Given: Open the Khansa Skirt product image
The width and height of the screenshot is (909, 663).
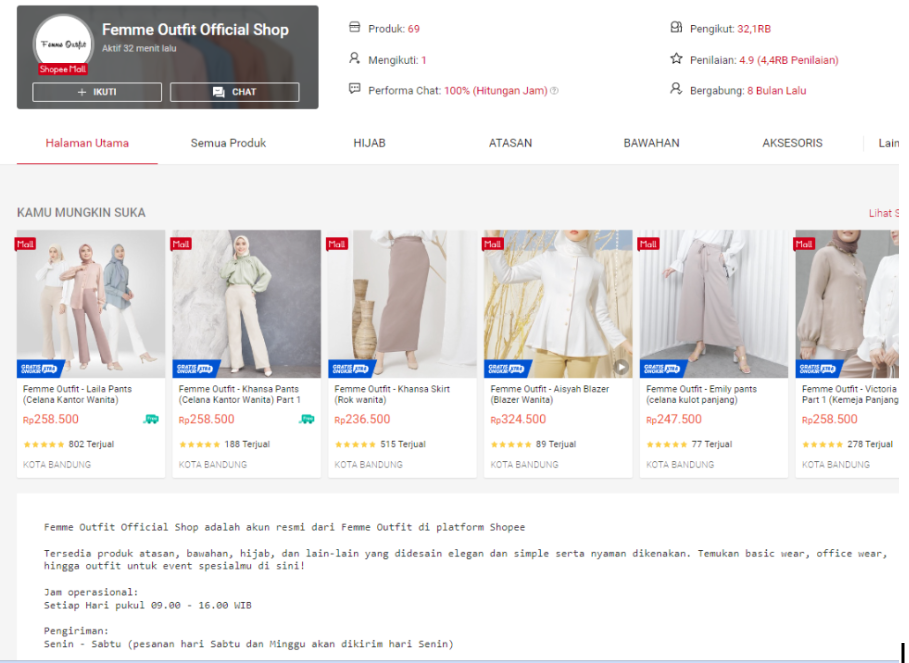Looking at the screenshot, I should pos(402,304).
